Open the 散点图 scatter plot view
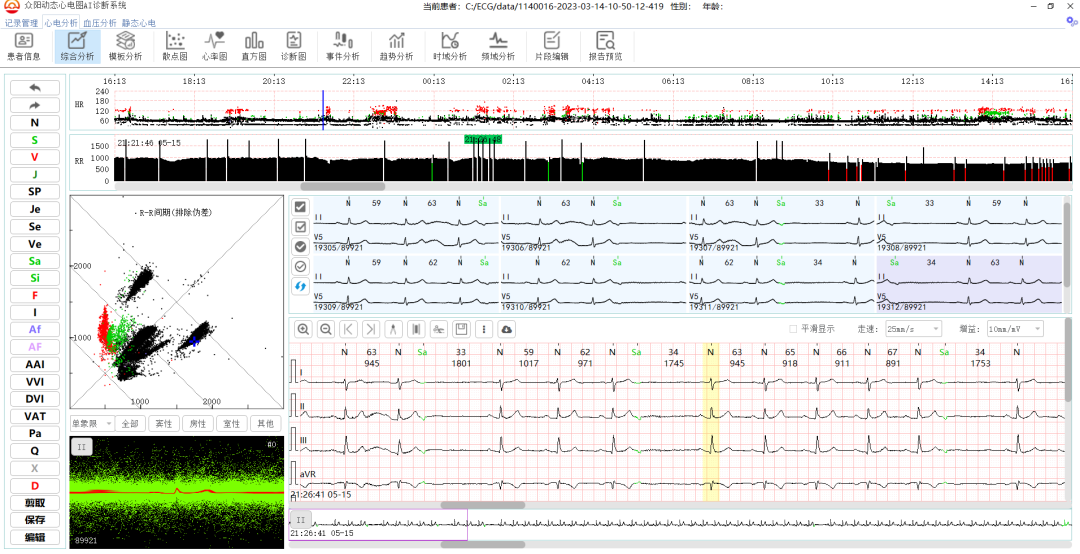Viewport: 1080px width, 554px height. point(175,46)
